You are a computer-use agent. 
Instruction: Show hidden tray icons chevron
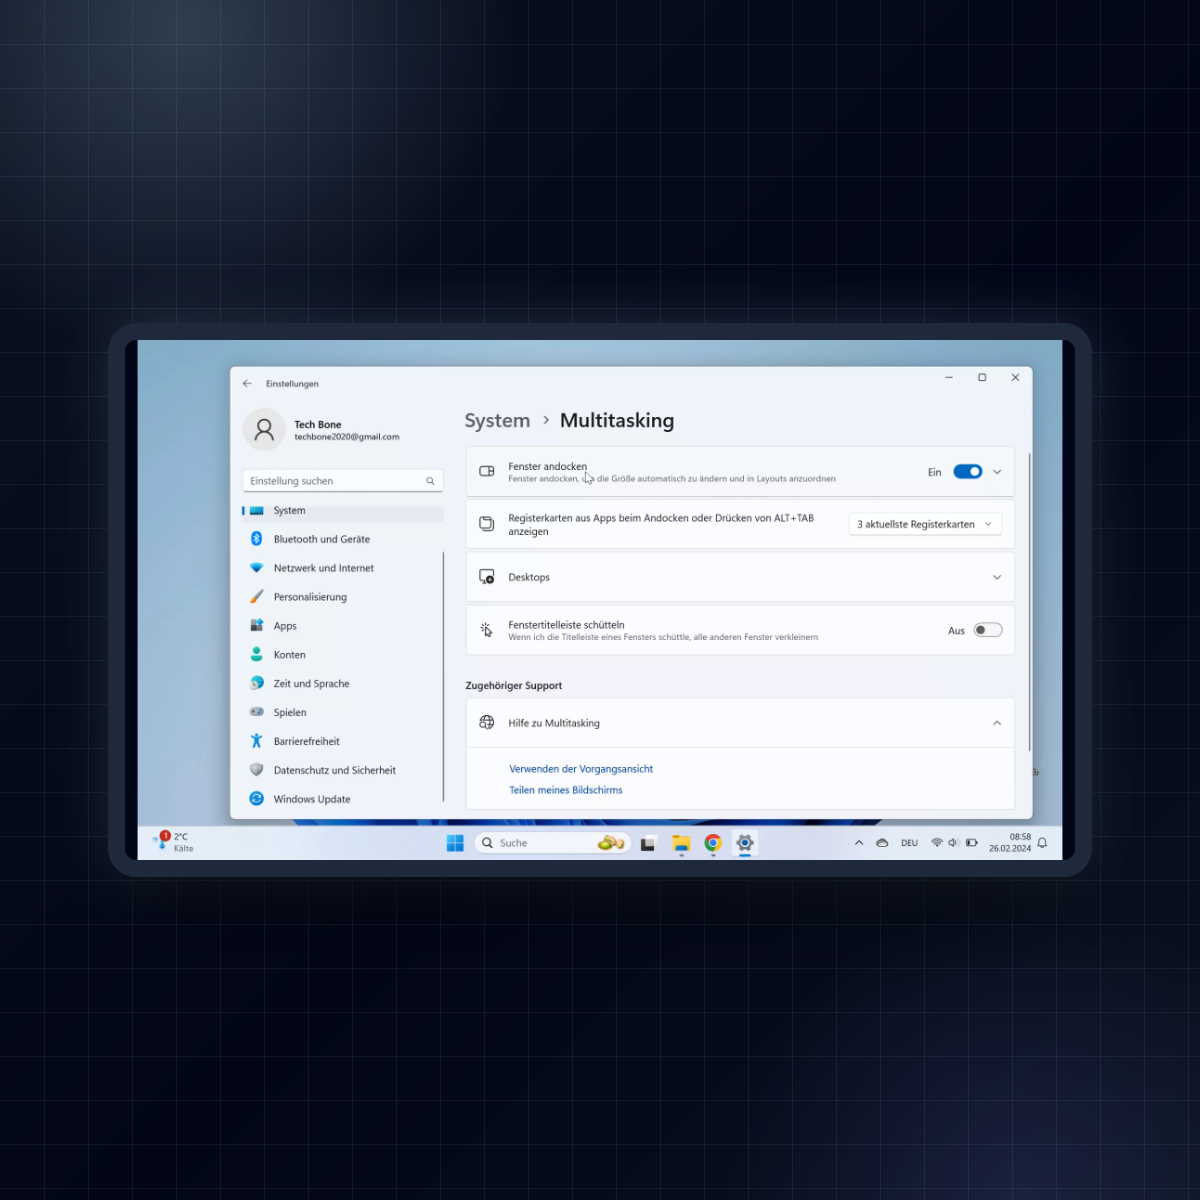point(859,843)
